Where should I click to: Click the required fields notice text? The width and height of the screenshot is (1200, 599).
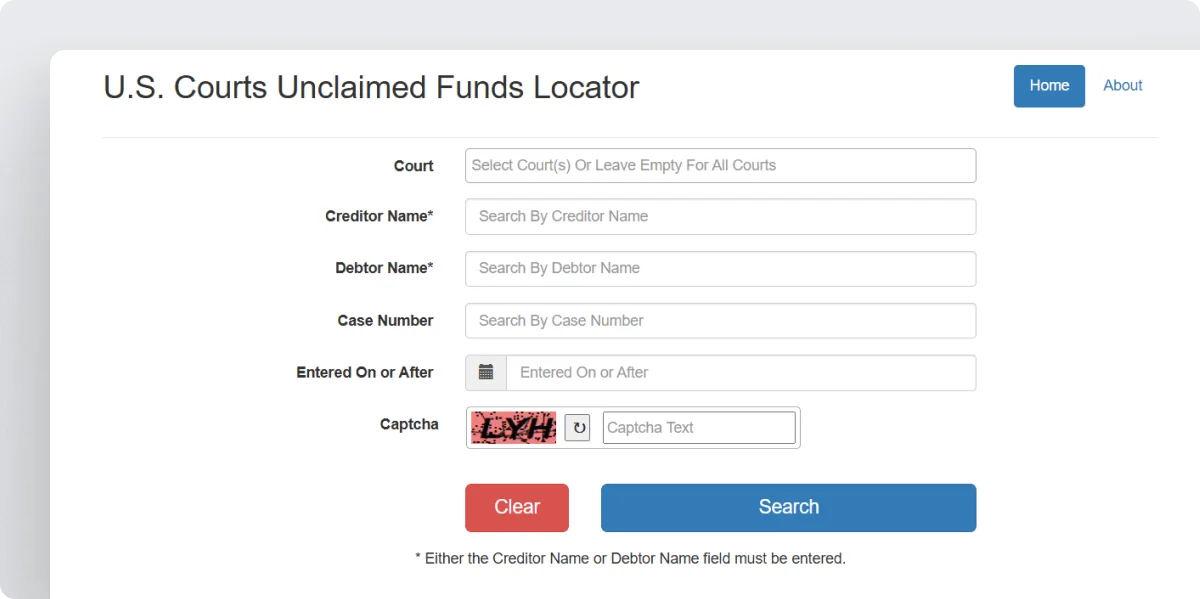click(630, 558)
